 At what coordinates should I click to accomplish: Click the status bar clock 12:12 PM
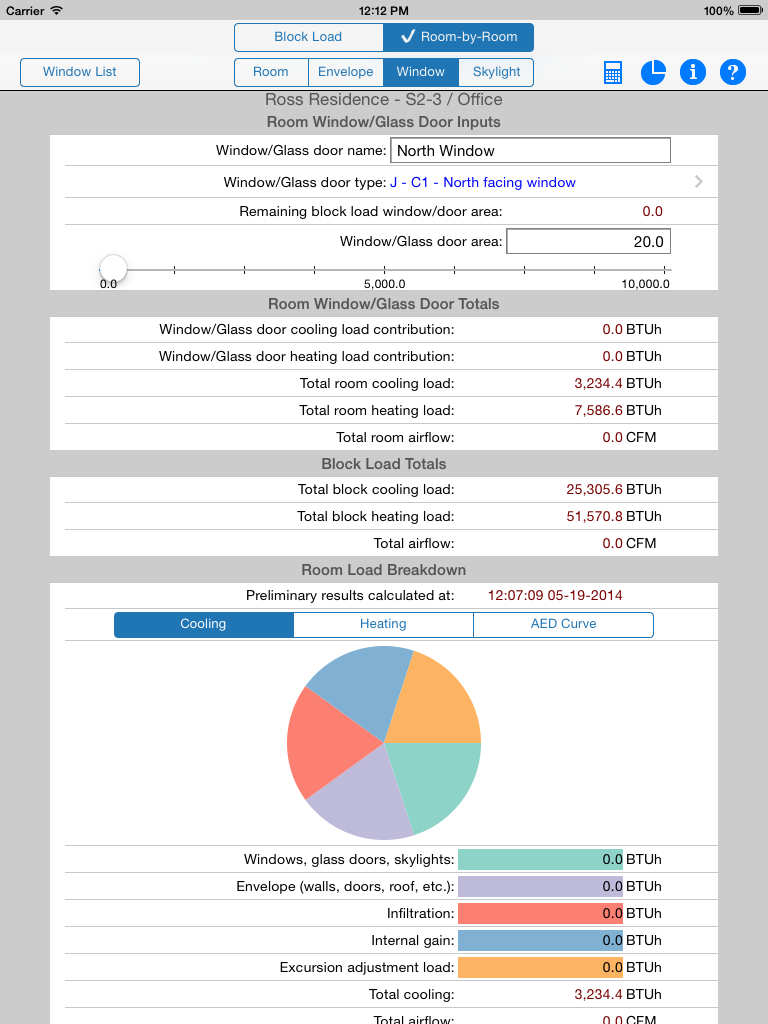(383, 10)
